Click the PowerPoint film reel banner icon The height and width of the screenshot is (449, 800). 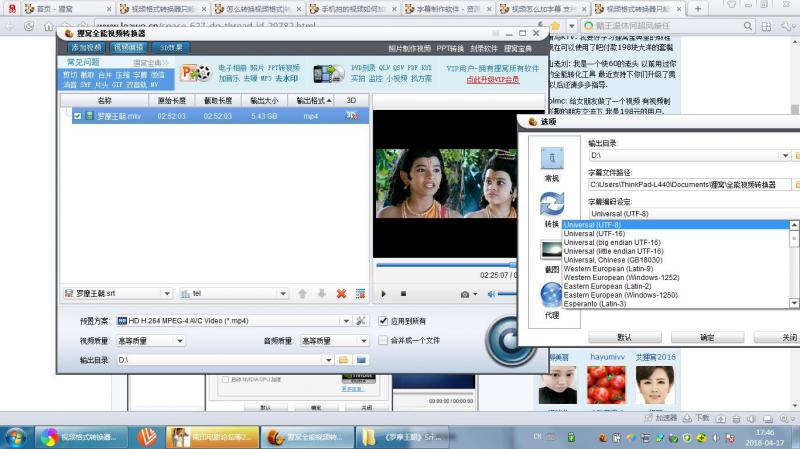coord(196,73)
